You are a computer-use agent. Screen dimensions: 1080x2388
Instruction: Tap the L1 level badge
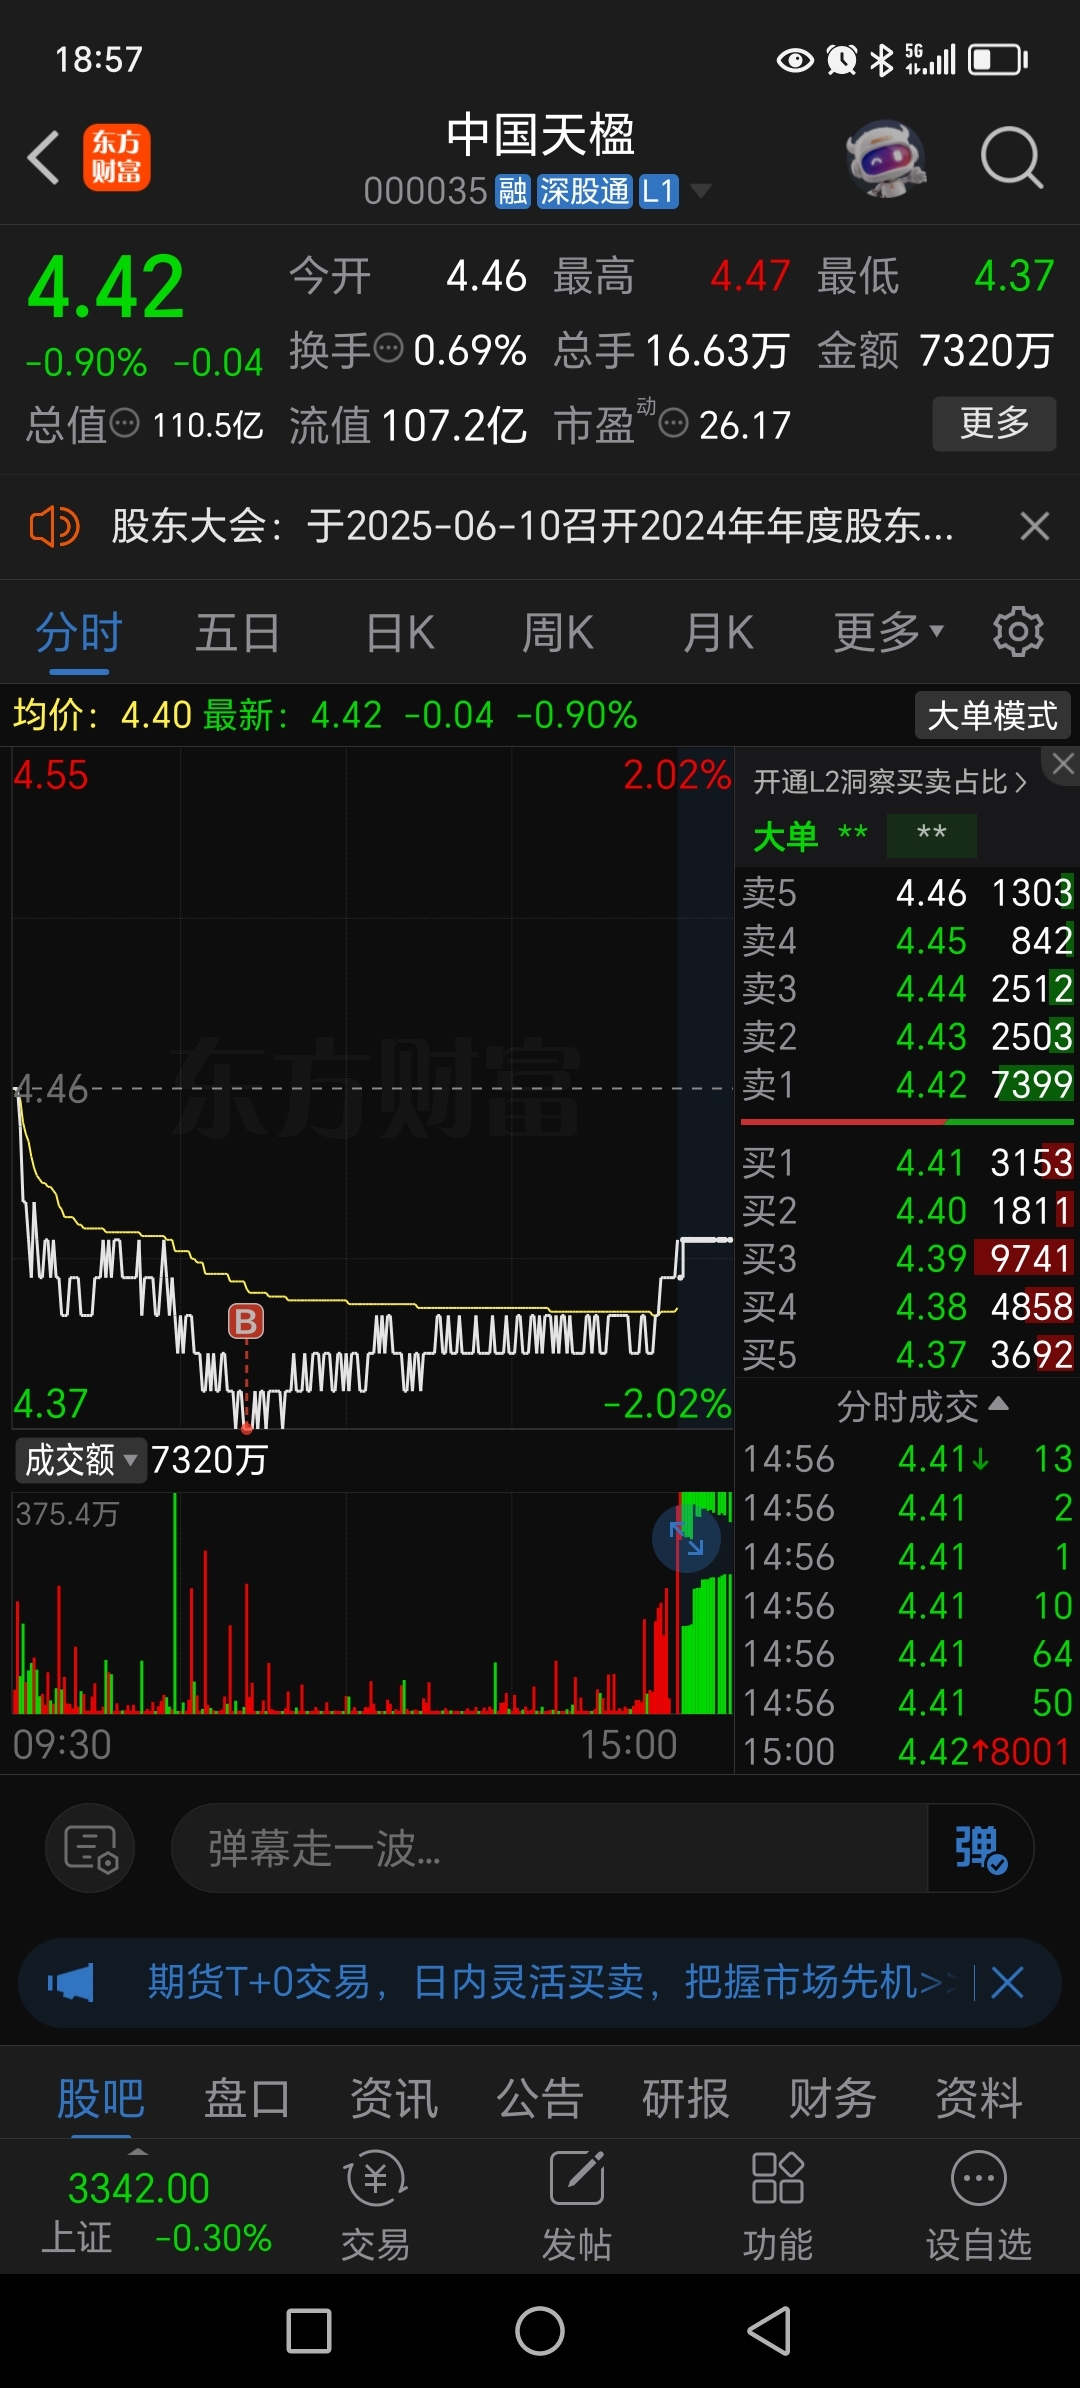[659, 191]
